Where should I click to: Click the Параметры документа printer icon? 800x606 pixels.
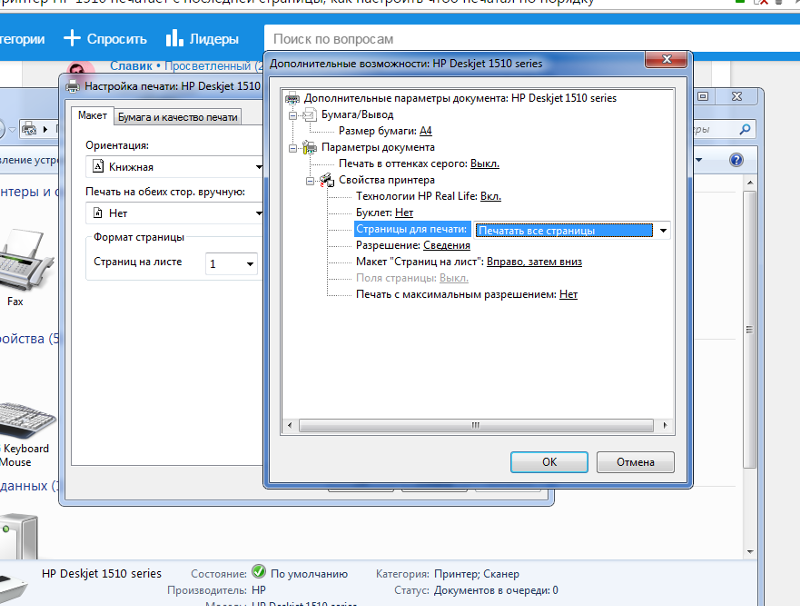coord(310,147)
